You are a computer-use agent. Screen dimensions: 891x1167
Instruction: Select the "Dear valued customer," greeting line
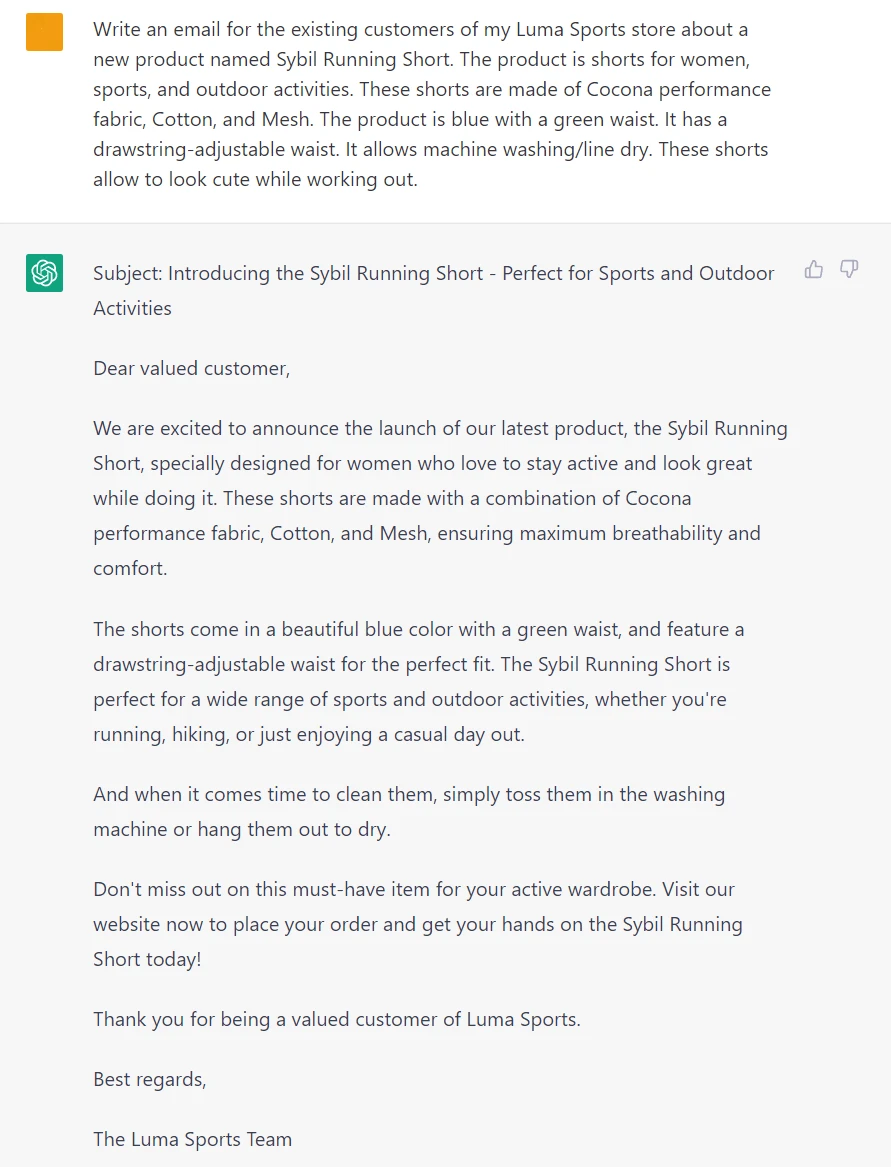(x=192, y=368)
